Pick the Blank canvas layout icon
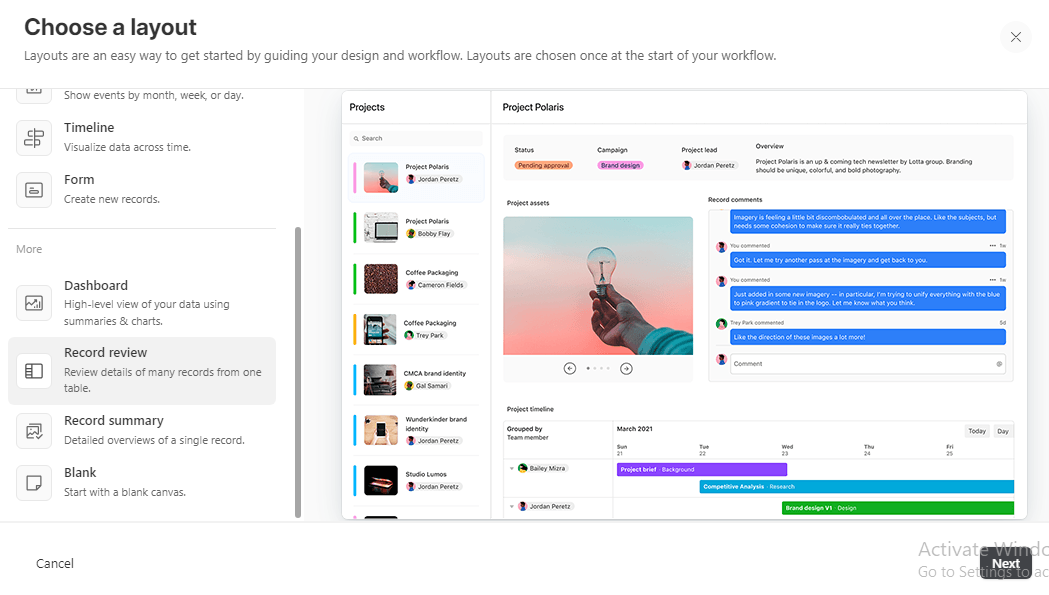 34,481
